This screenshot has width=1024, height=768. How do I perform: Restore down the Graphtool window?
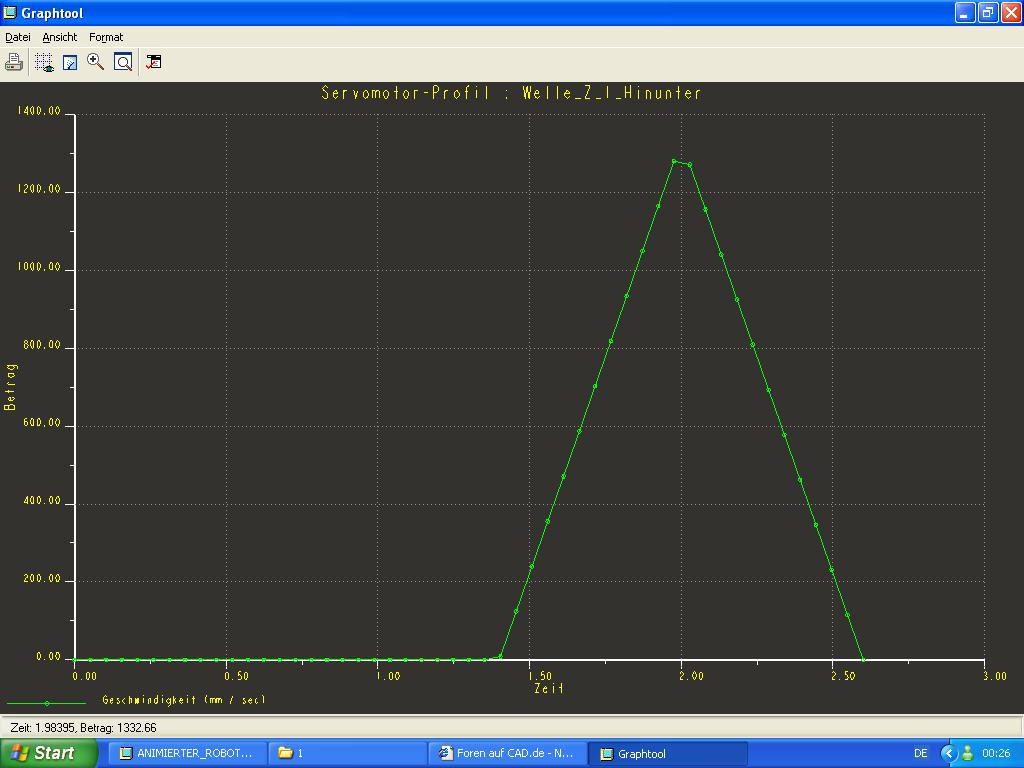[988, 12]
